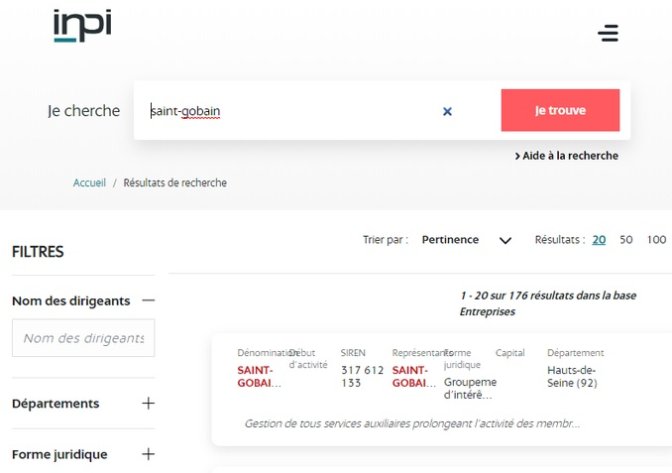Click the sort dropdown chevron arrow
Viewport: 672px width, 473px height.
505,240
